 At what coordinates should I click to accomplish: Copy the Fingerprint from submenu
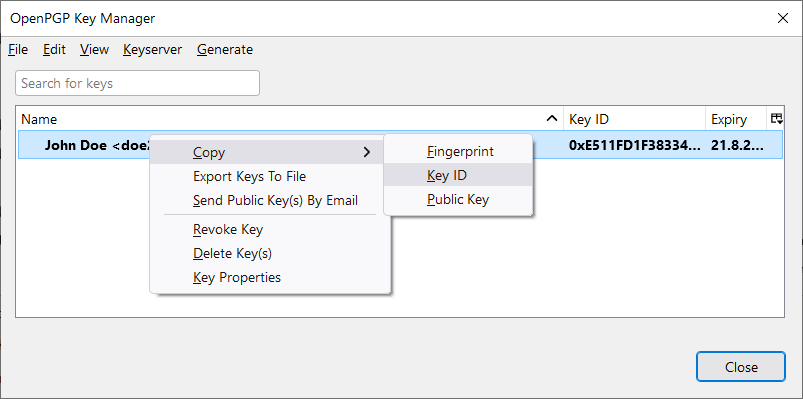tap(458, 151)
